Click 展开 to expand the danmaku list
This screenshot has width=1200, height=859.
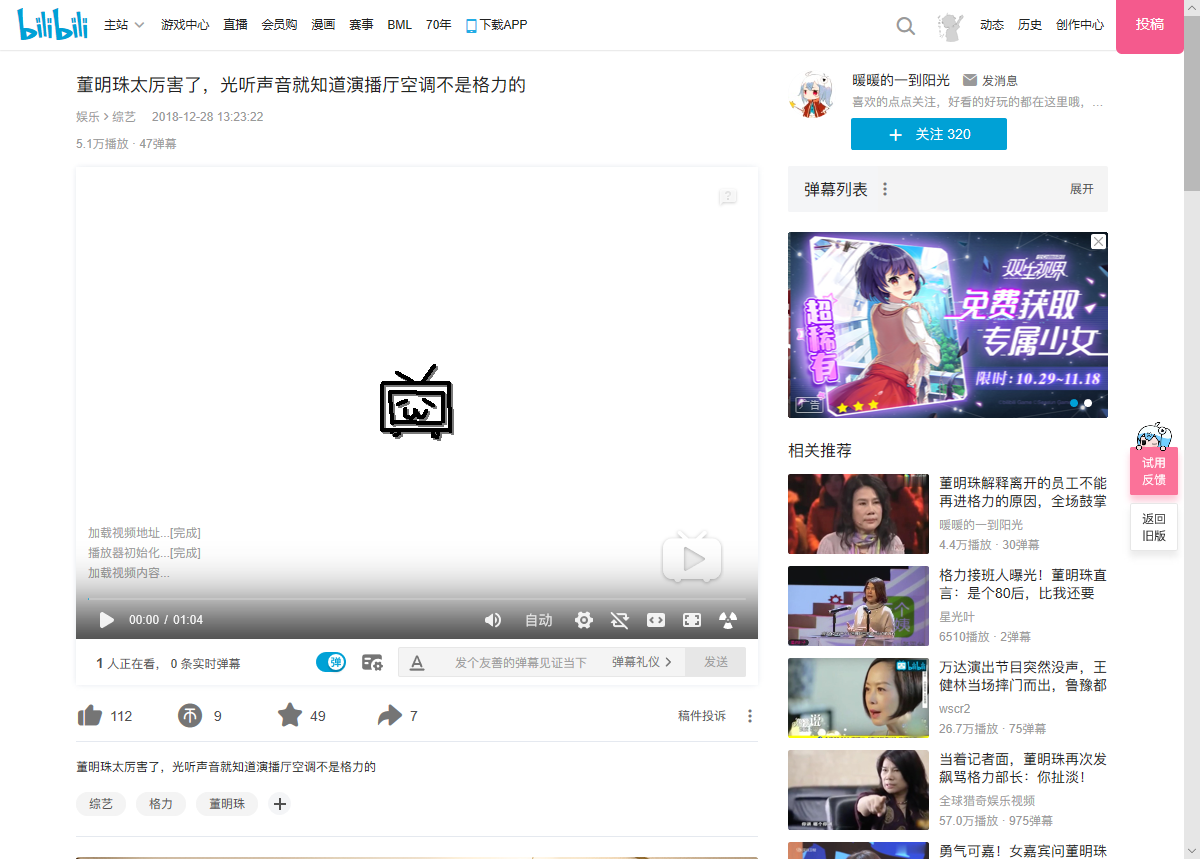(1080, 189)
